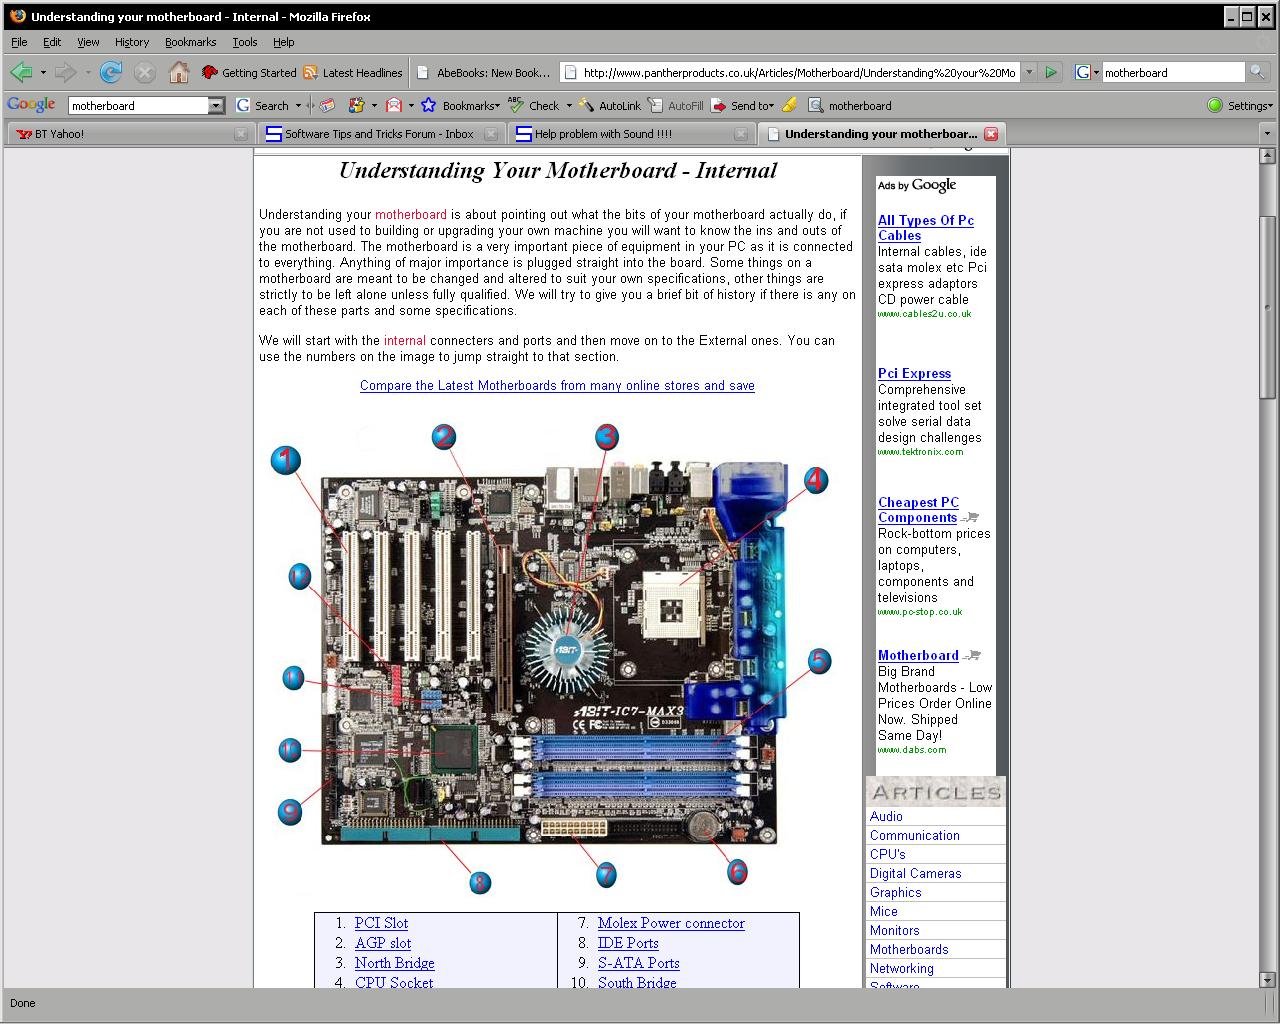Open the list all tabs dropdown
The width and height of the screenshot is (1280, 1024).
1268,134
